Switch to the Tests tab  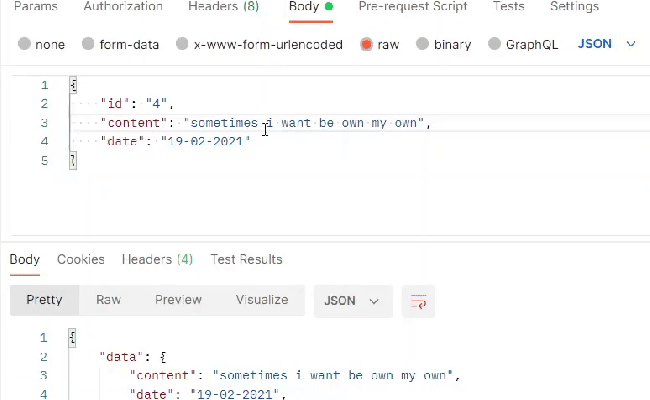tap(509, 7)
